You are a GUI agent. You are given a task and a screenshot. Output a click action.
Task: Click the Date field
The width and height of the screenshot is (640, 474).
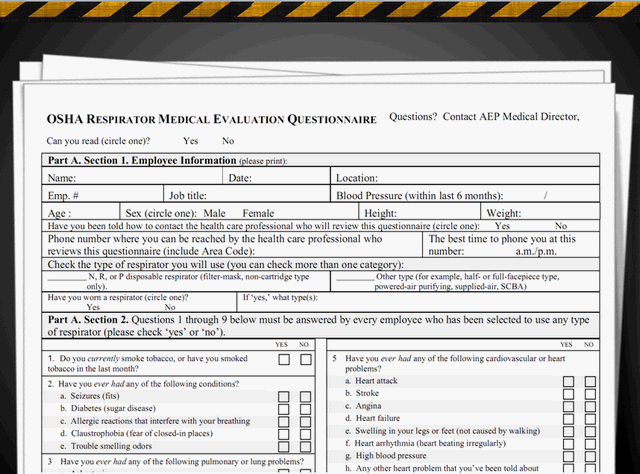point(290,178)
